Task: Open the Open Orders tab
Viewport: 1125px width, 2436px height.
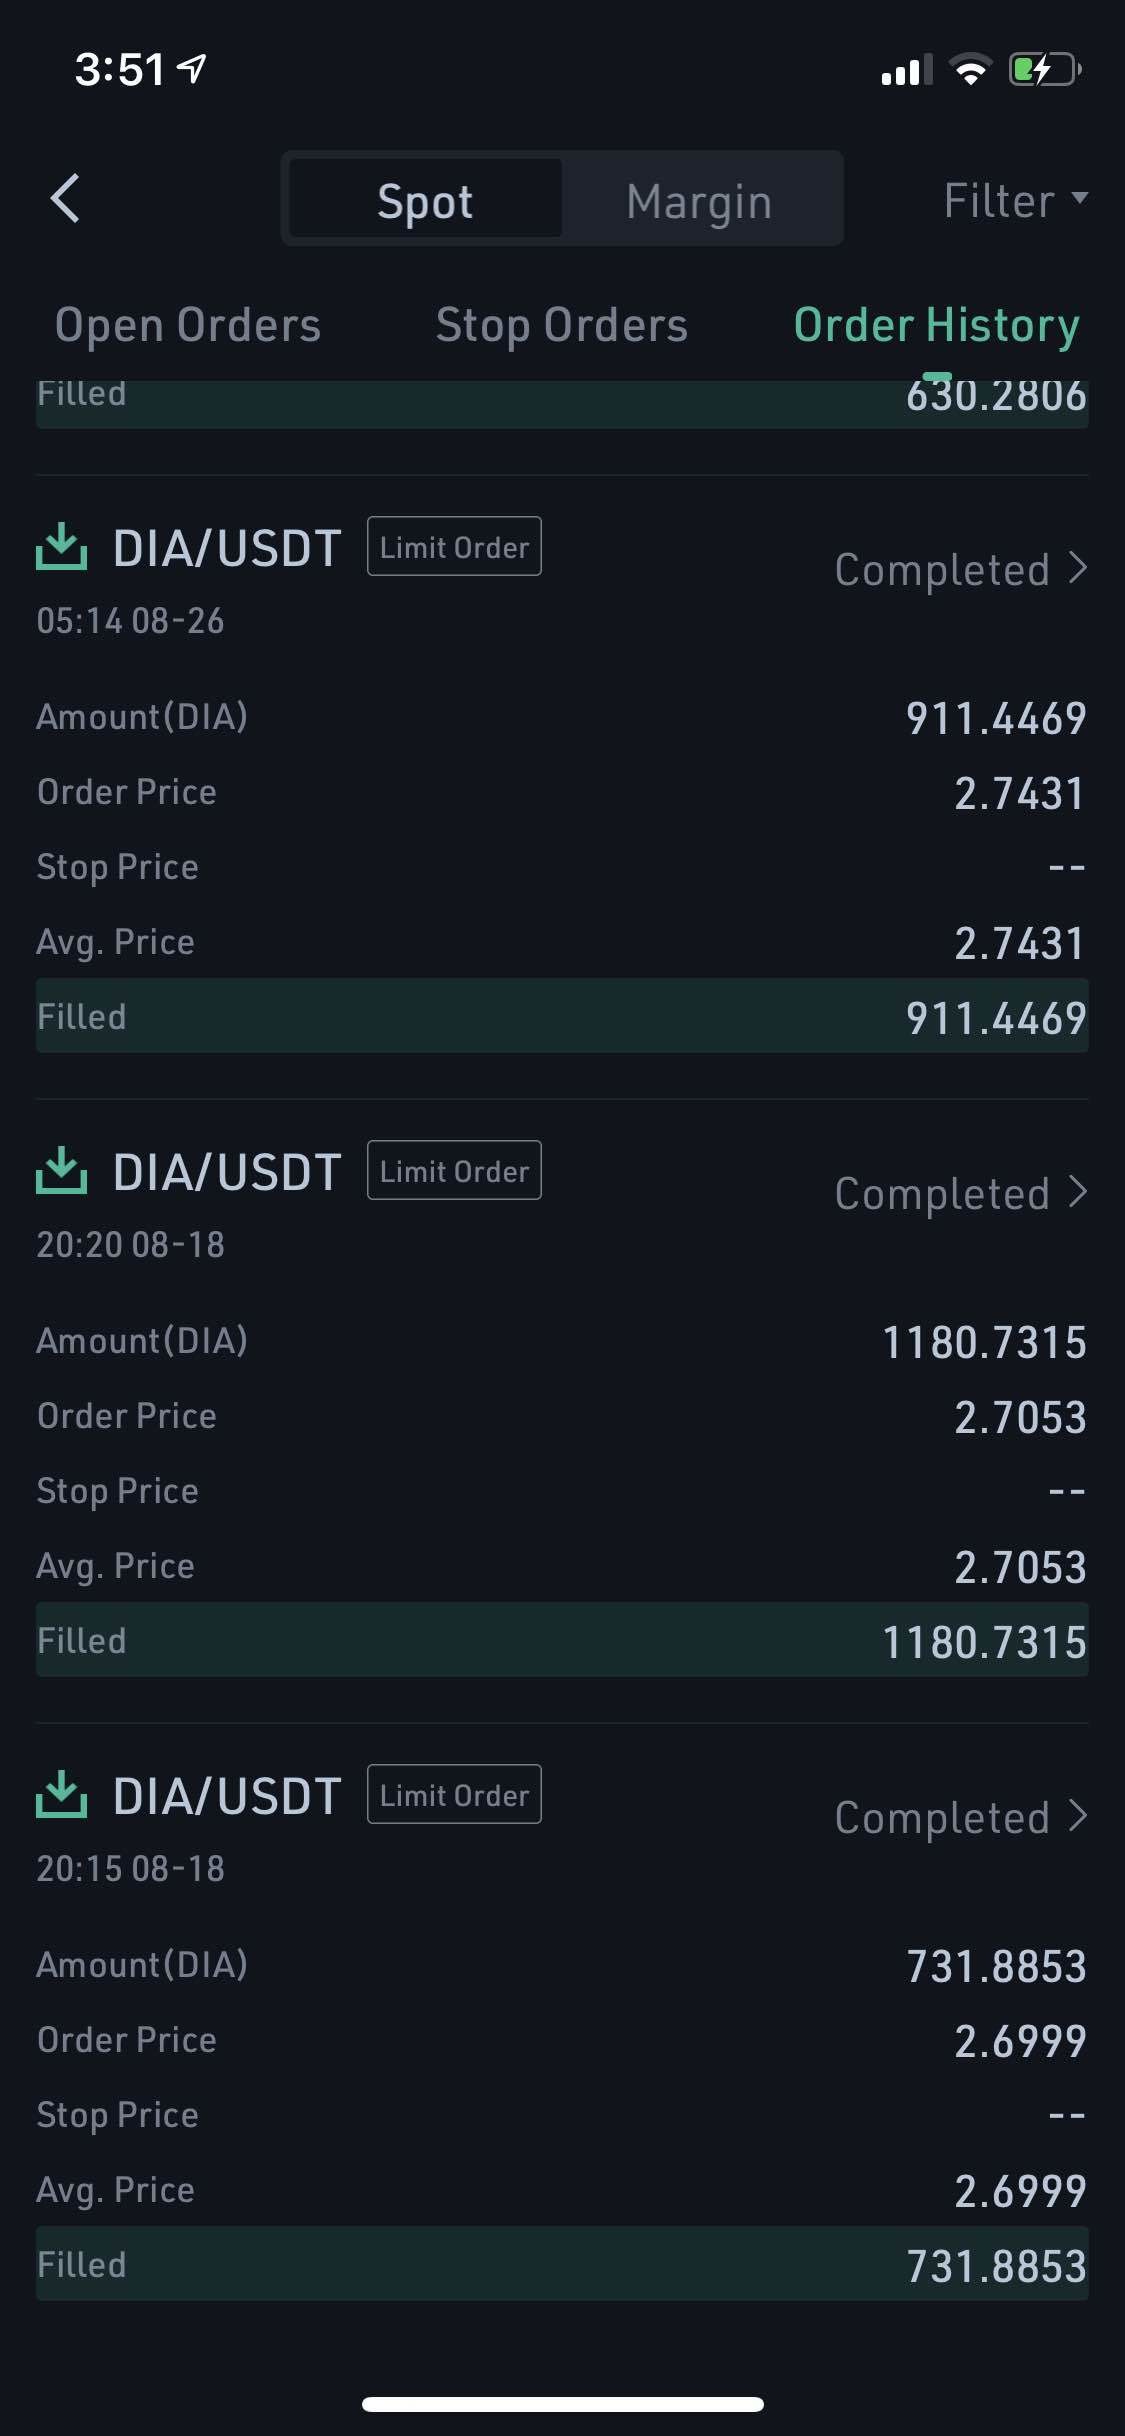Action: pos(188,325)
